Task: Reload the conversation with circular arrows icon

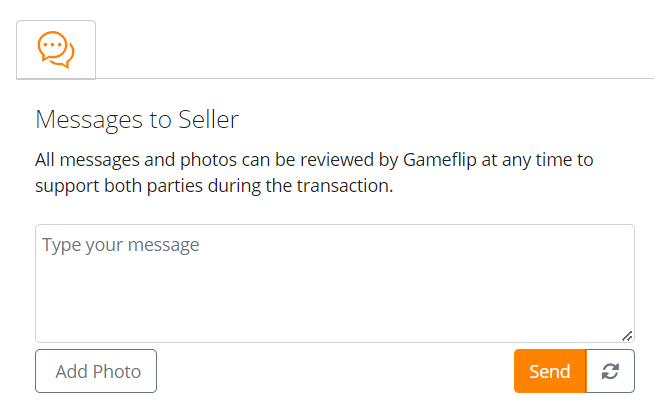Action: [610, 371]
